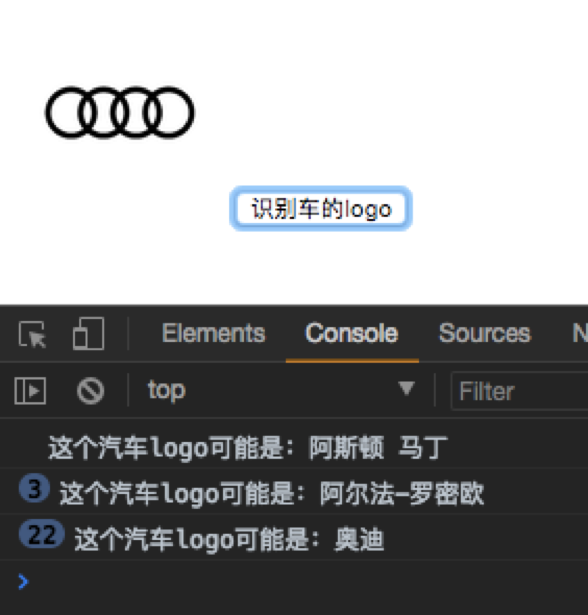Open the partially visible tab after Sources

(x=580, y=333)
